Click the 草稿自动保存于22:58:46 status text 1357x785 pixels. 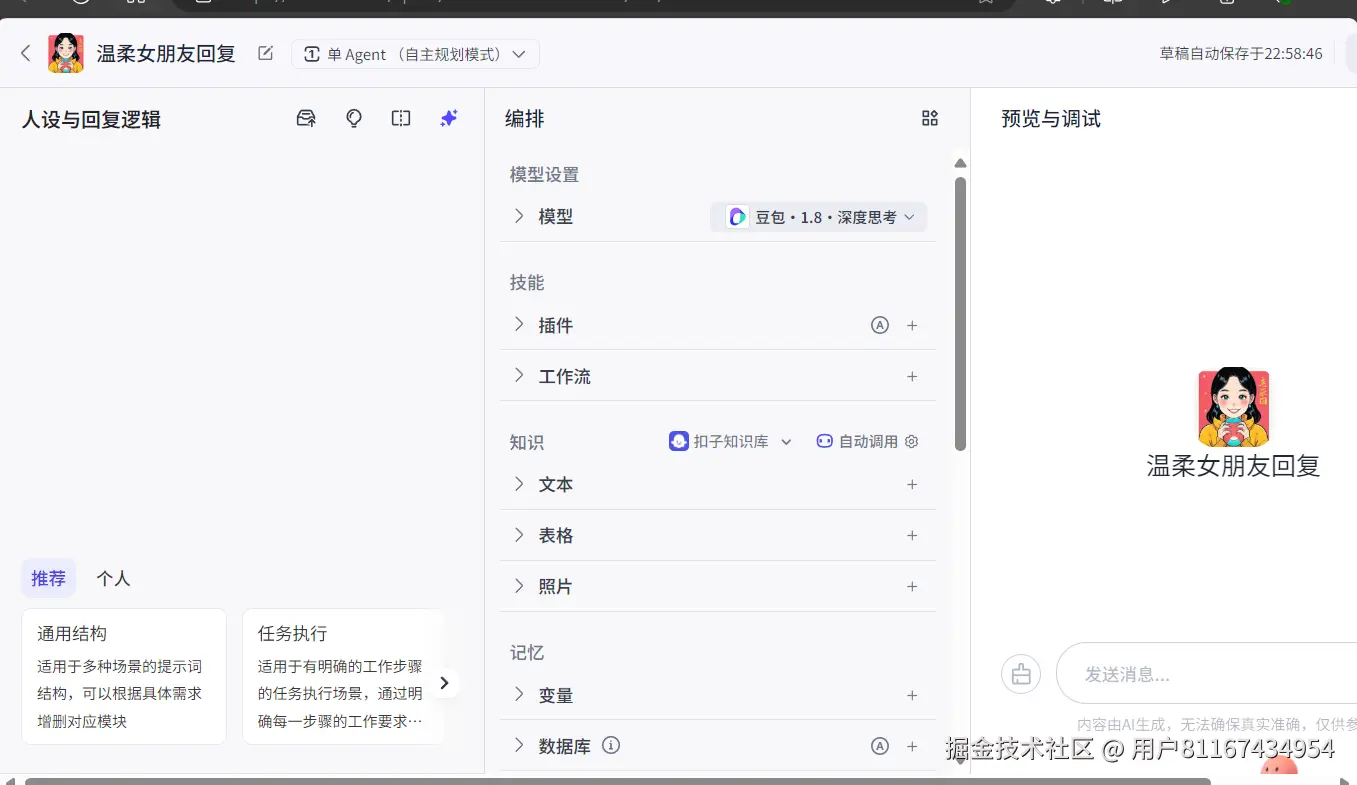coord(1241,54)
